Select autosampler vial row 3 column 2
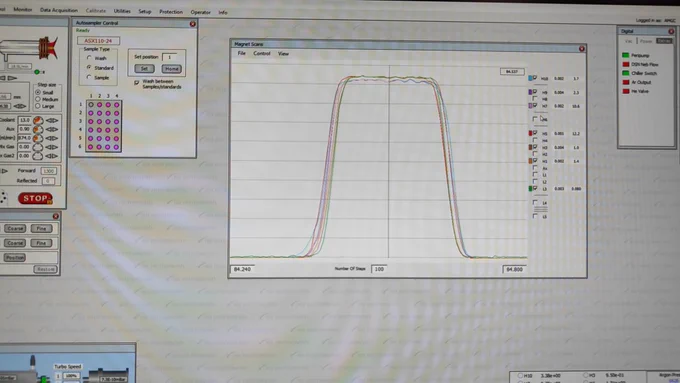680x383 pixels. (x=99, y=121)
